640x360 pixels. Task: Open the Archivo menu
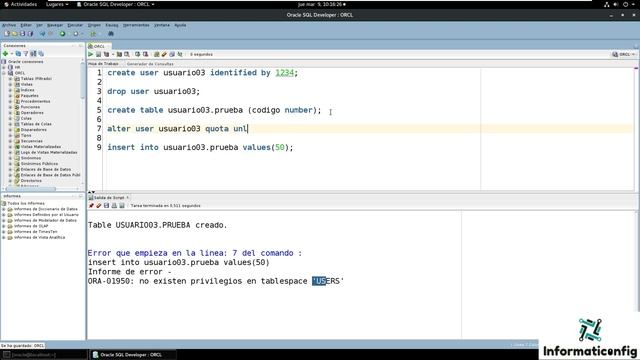[x=9, y=25]
